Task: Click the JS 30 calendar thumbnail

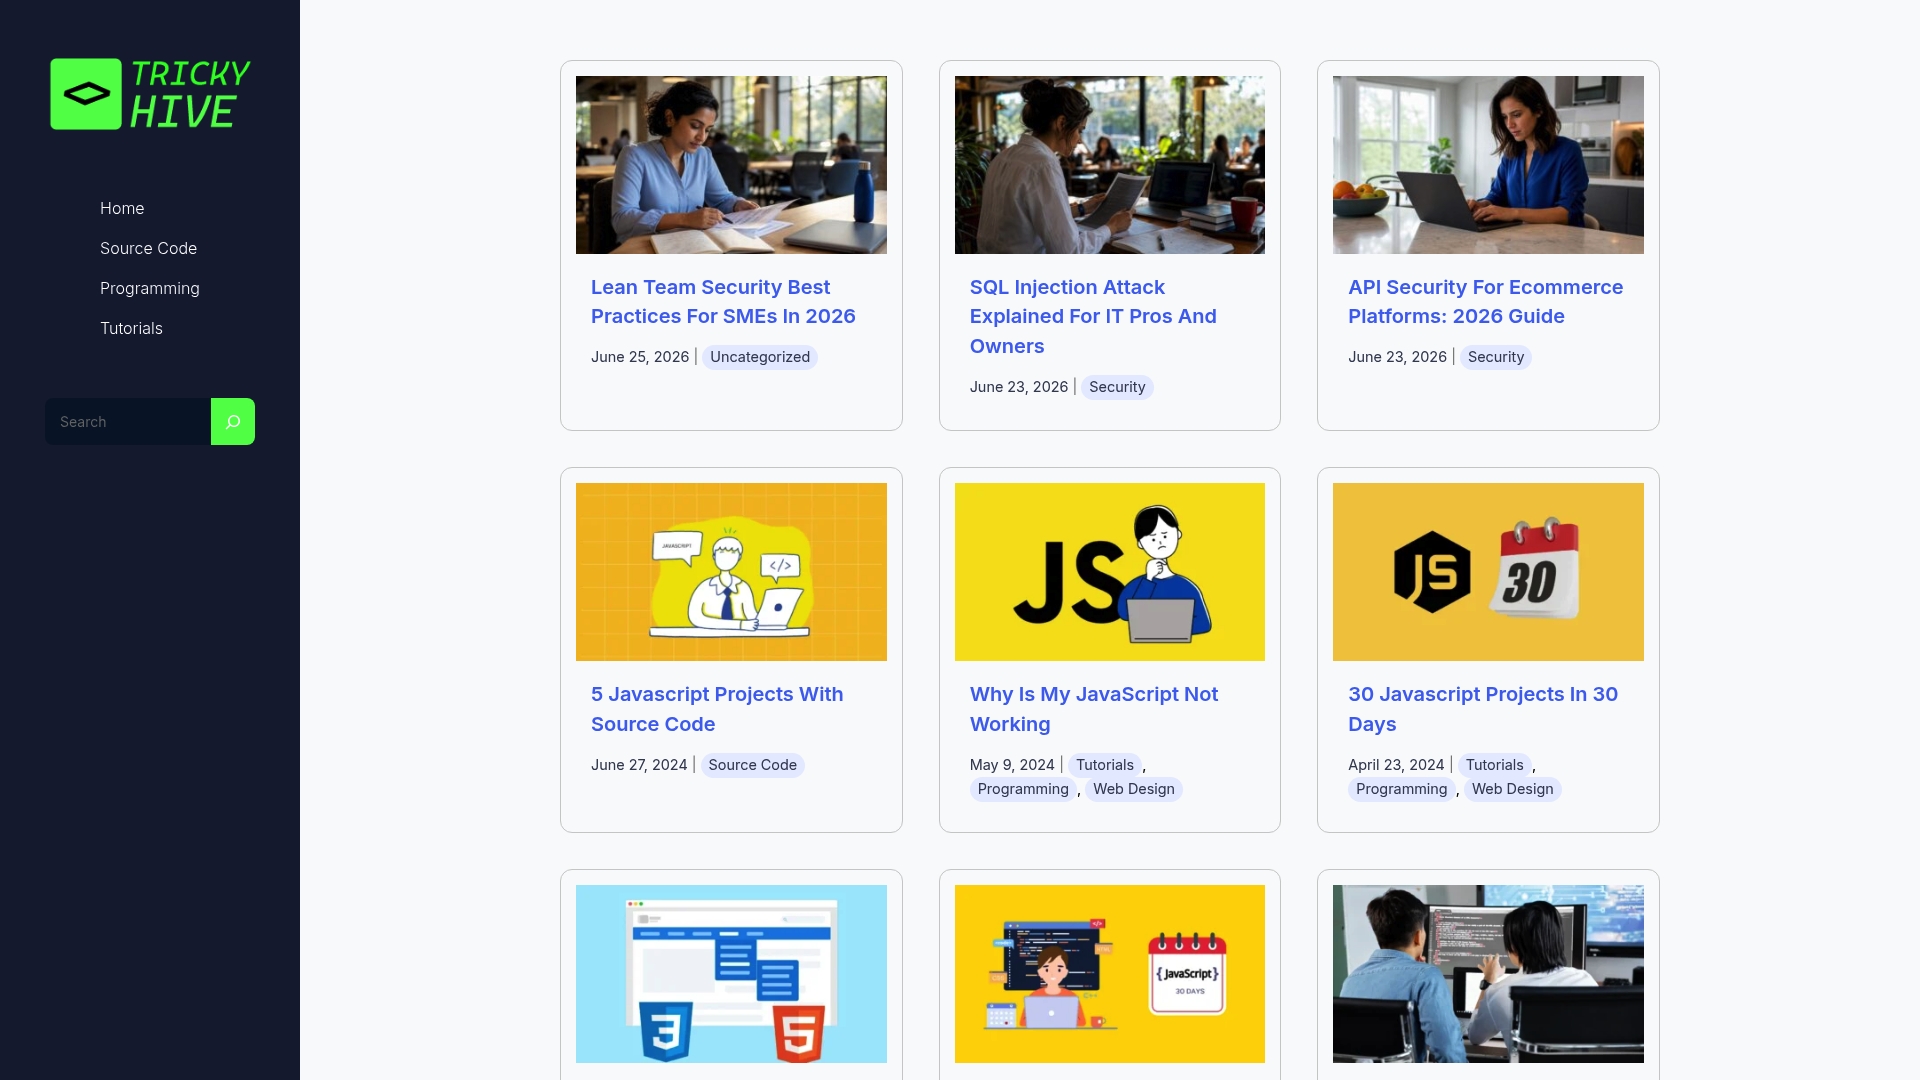Action: pos(1488,572)
